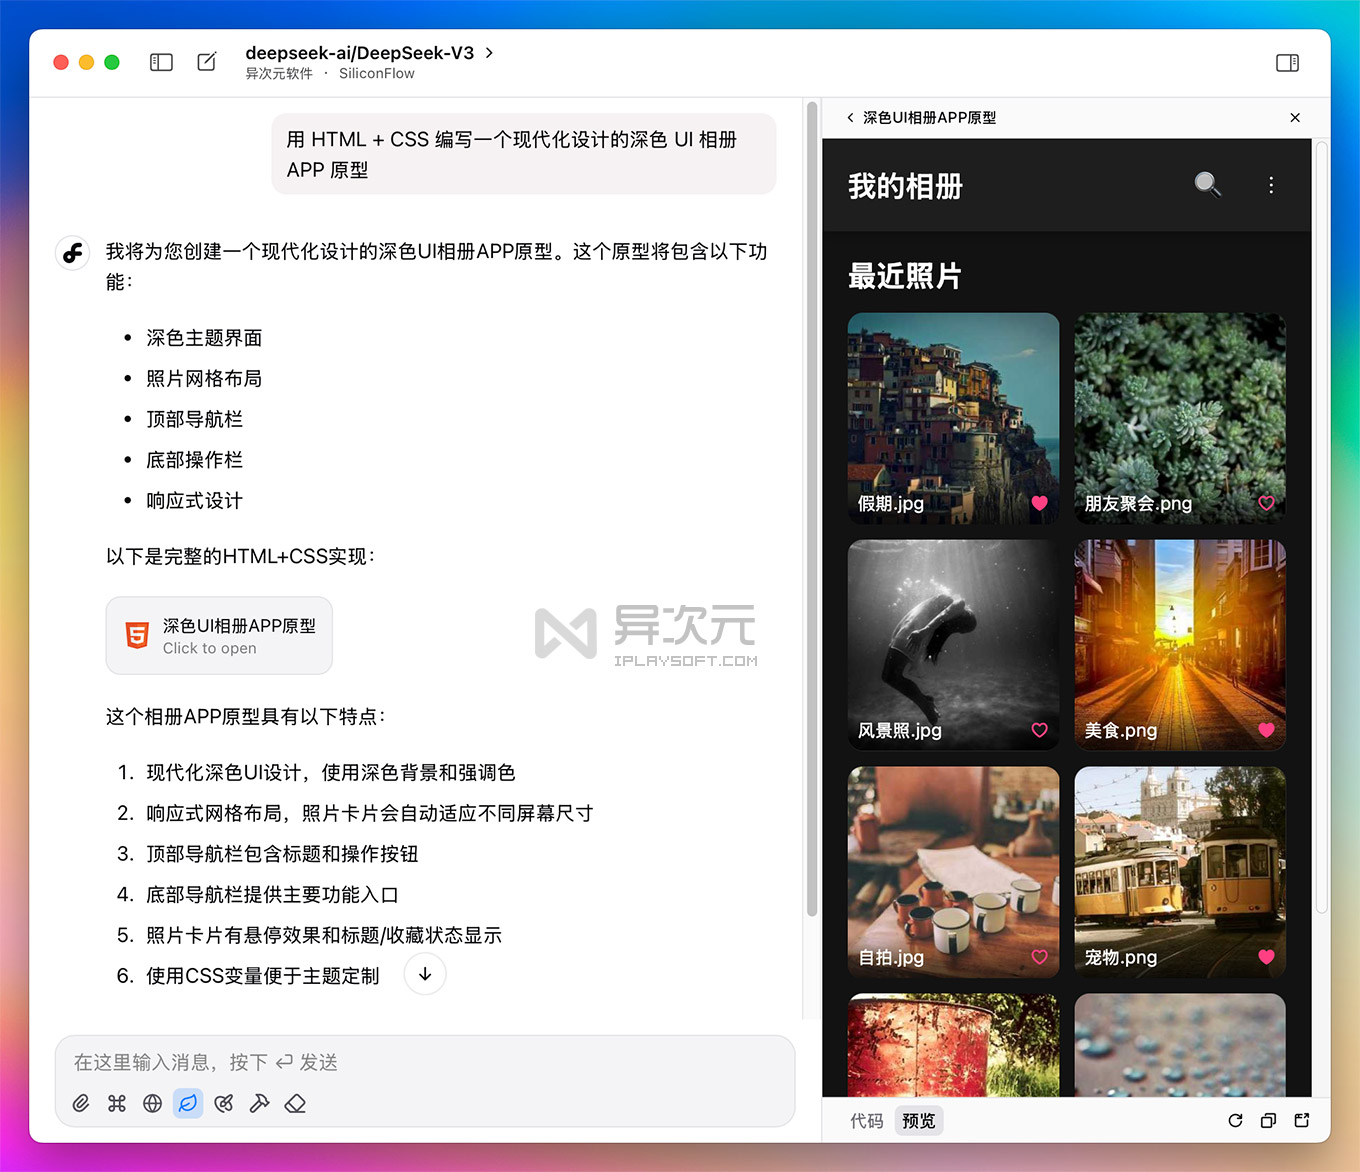Open the hammer tools icon in input bar
The image size is (1360, 1172).
tap(259, 1103)
